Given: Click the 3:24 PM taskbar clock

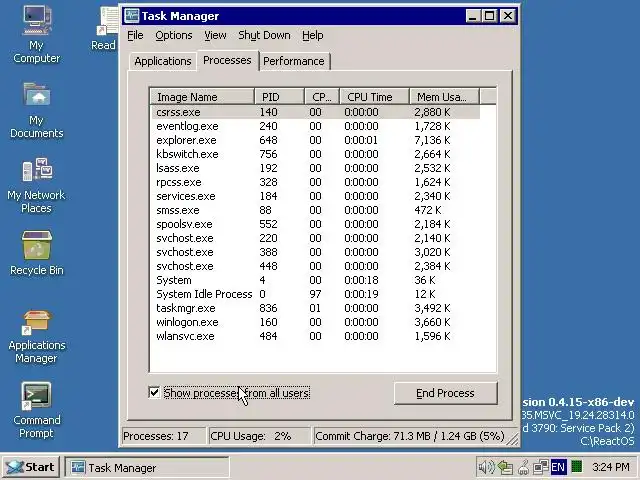Looking at the screenshot, I should click(611, 467).
